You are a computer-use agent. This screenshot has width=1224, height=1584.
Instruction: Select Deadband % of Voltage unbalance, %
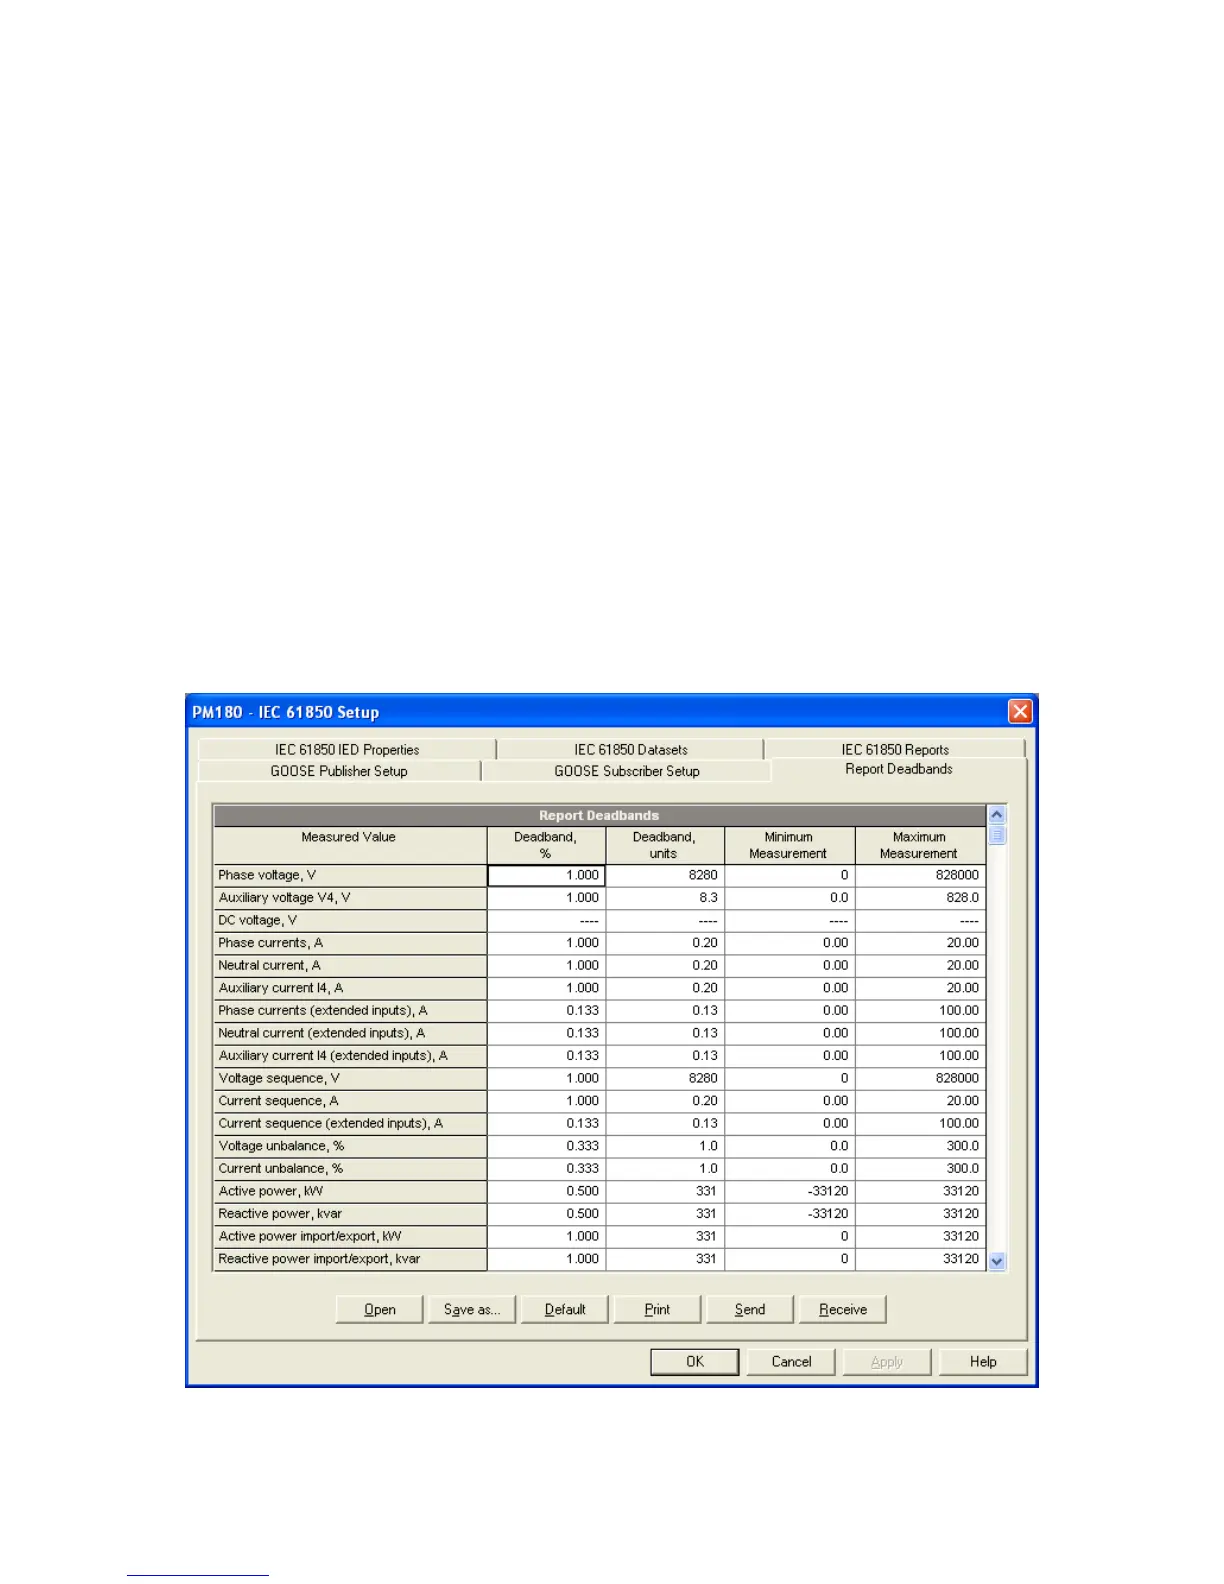tap(546, 1146)
